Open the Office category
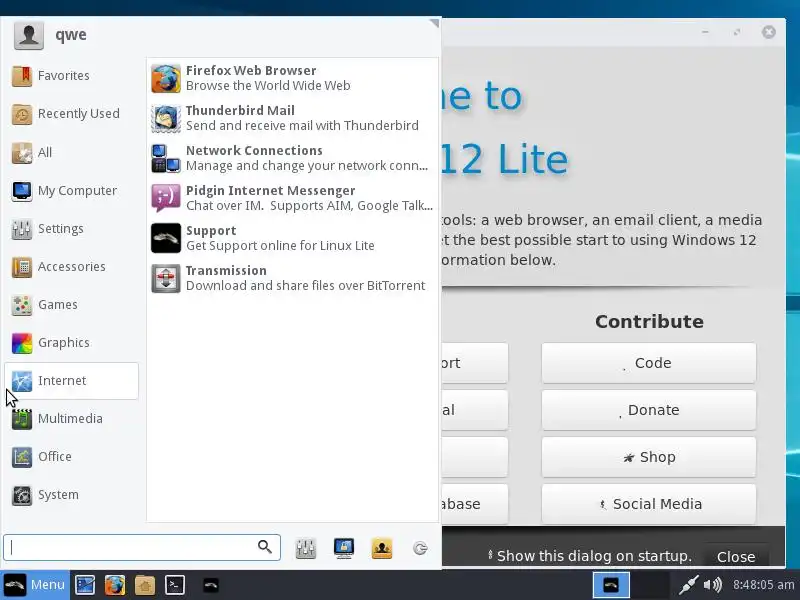 click(x=71, y=457)
